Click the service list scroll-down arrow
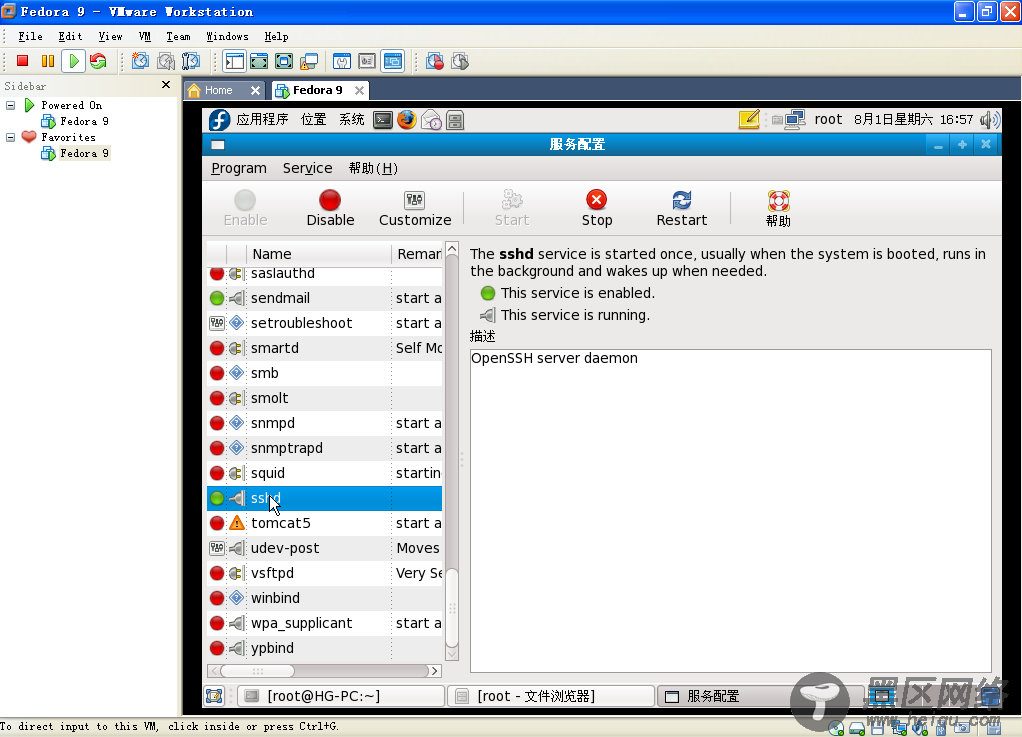 click(x=452, y=654)
